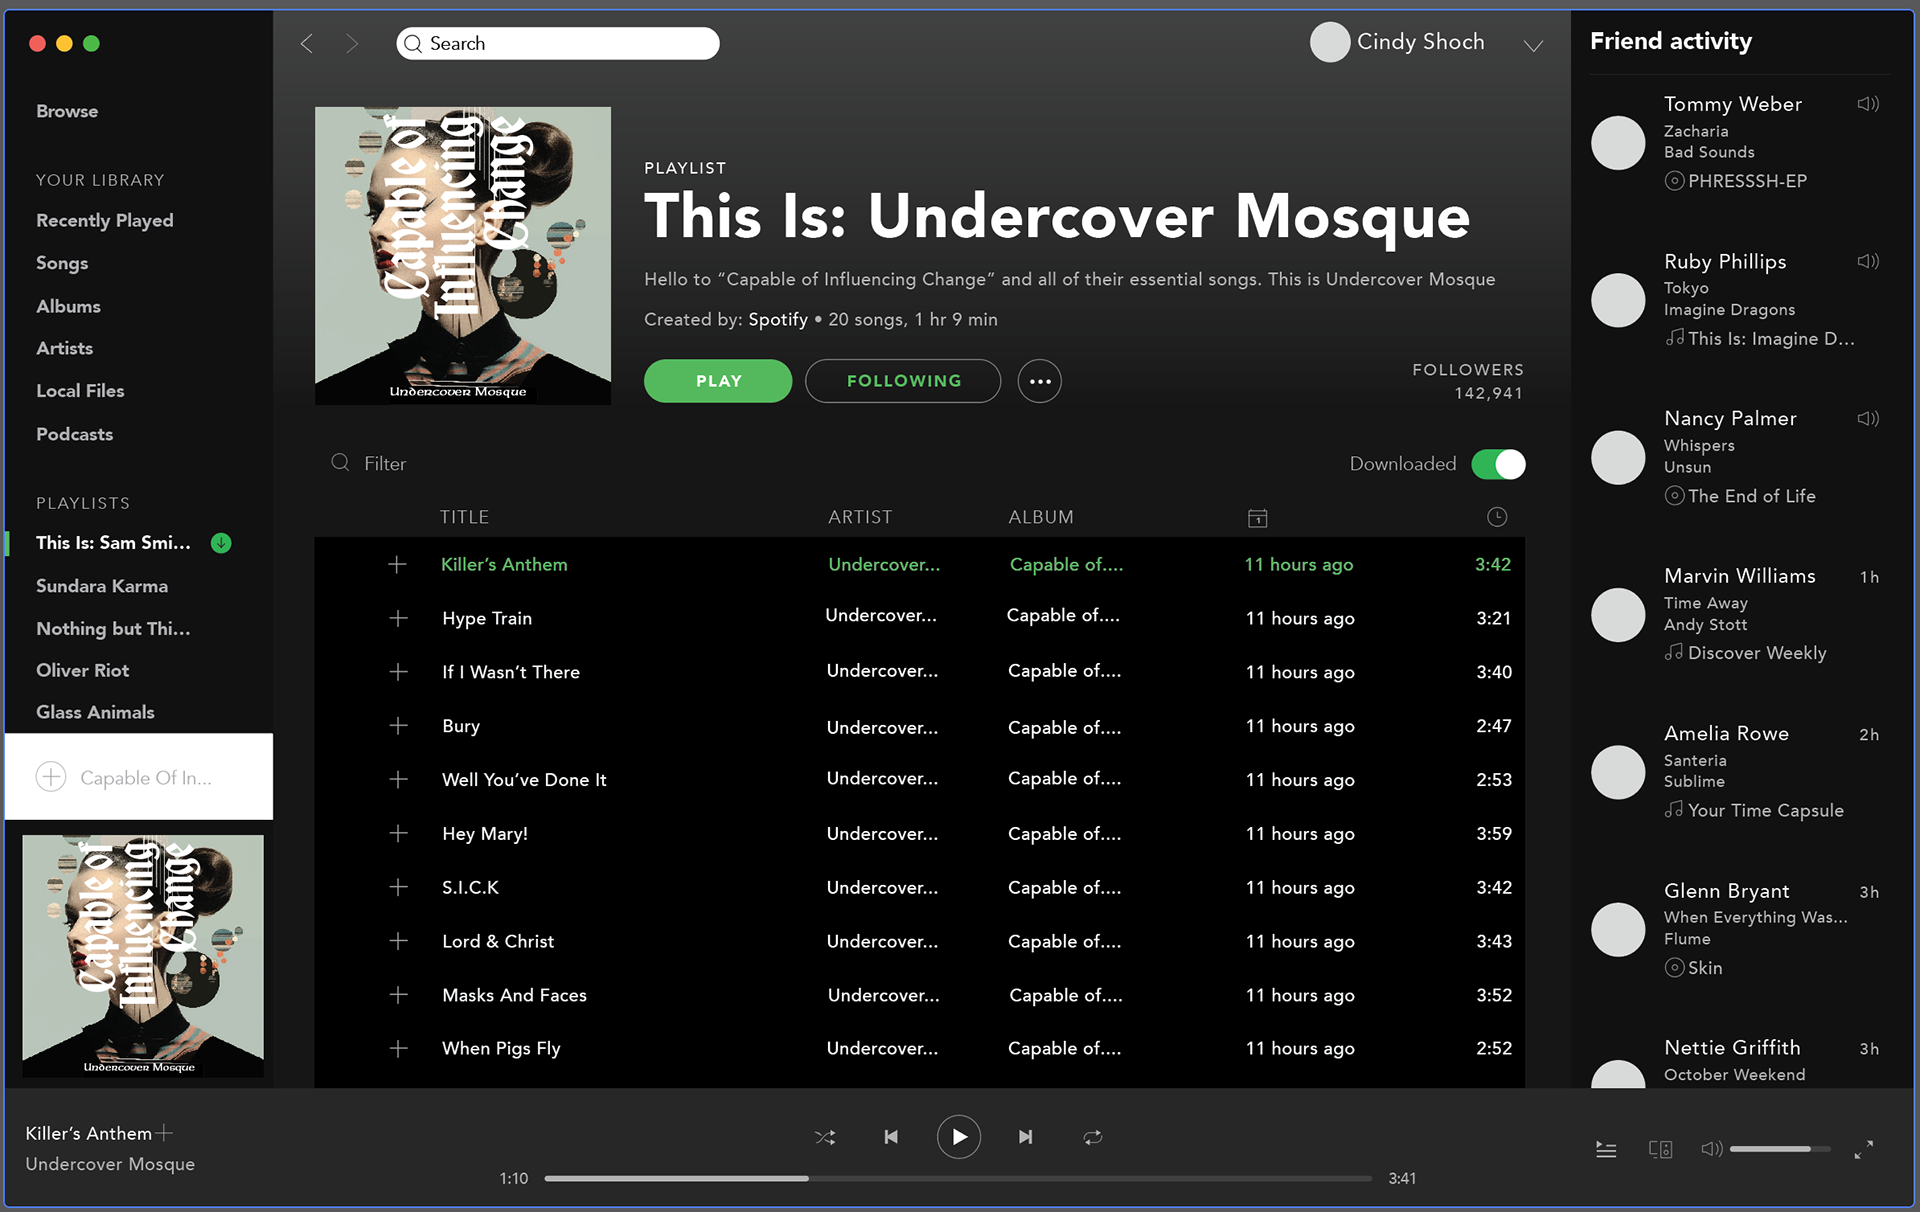Skip to the next track
The image size is (1920, 1212).
[1025, 1137]
